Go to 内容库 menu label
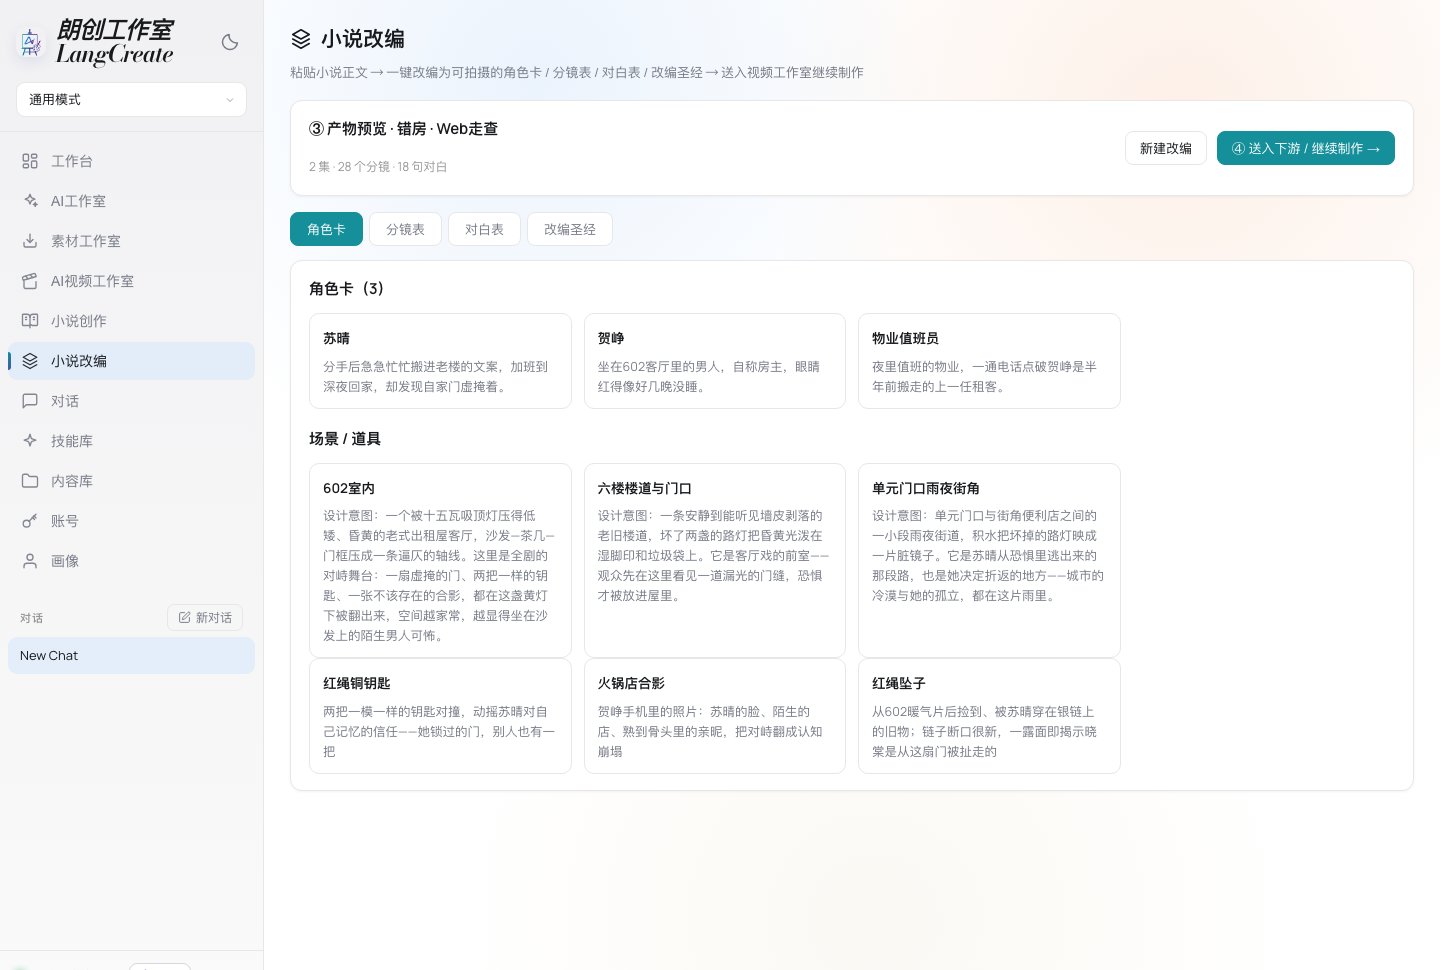Screen dimensions: 1440x970 point(72,481)
